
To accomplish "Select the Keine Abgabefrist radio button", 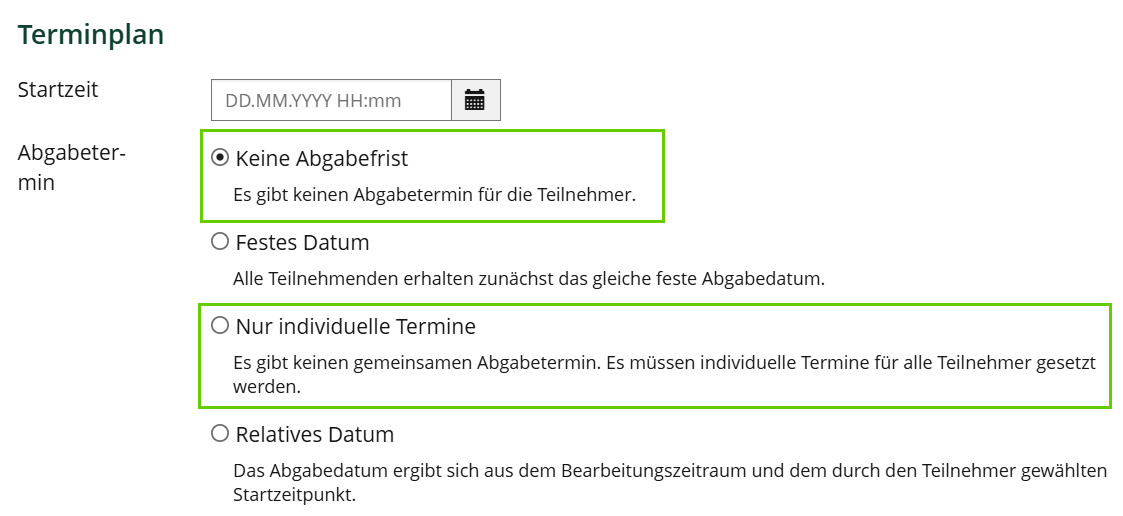I will point(220,158).
